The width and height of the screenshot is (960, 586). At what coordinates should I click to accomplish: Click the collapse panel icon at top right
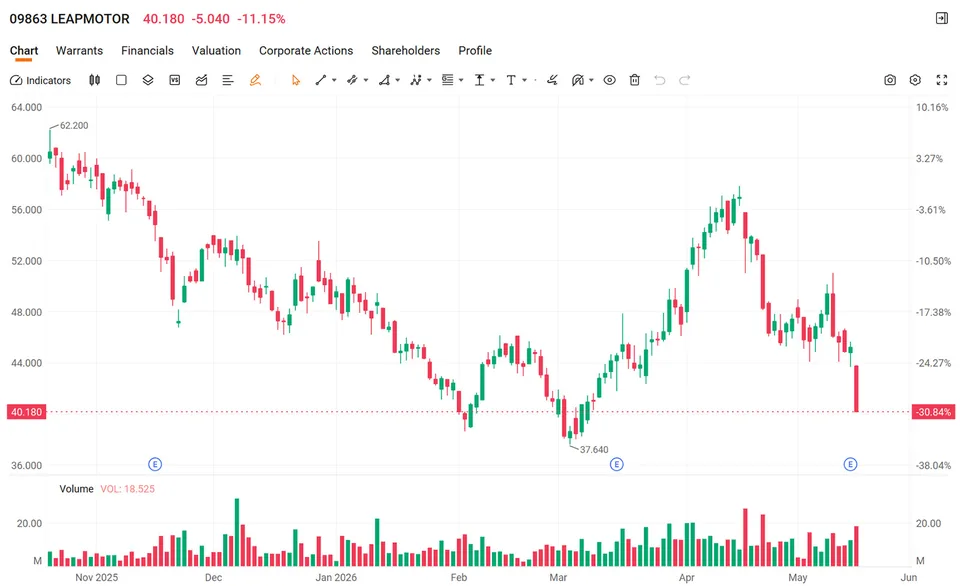(942, 18)
